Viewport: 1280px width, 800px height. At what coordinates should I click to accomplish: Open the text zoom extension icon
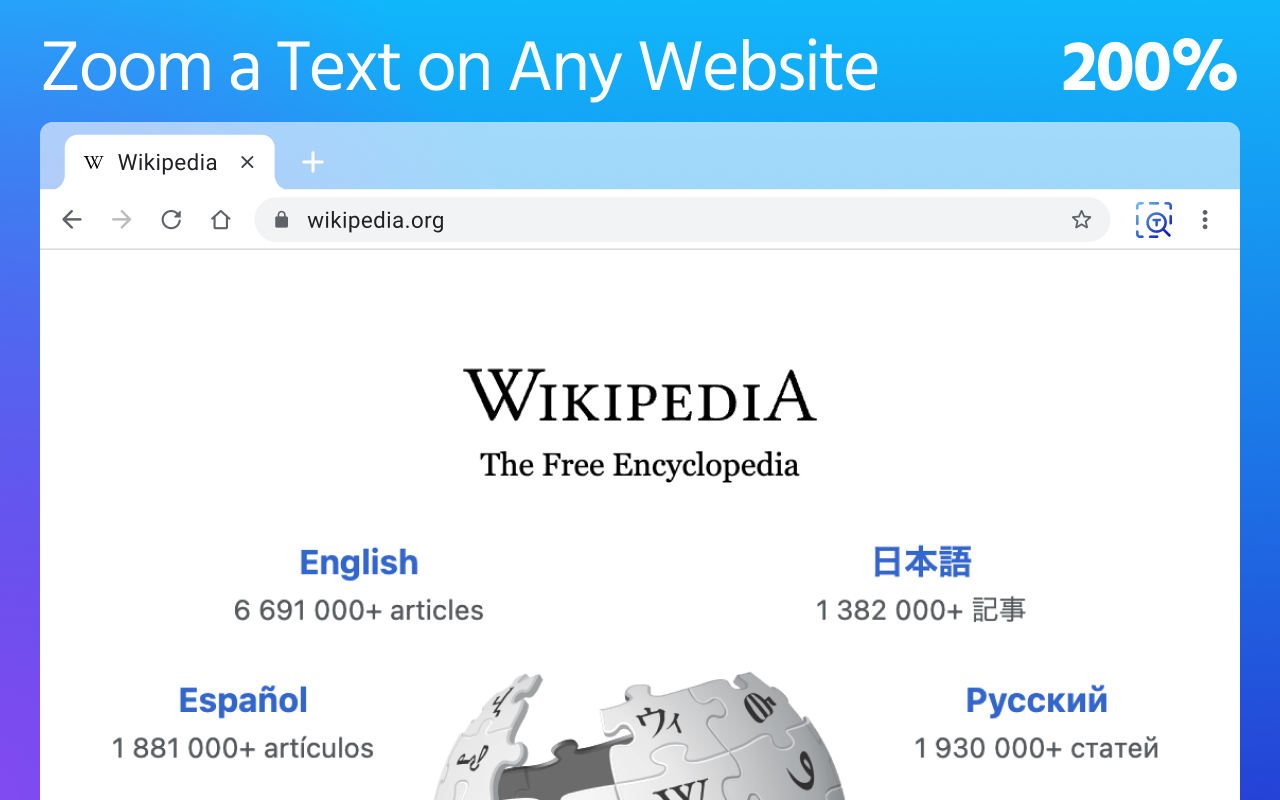[x=1154, y=220]
